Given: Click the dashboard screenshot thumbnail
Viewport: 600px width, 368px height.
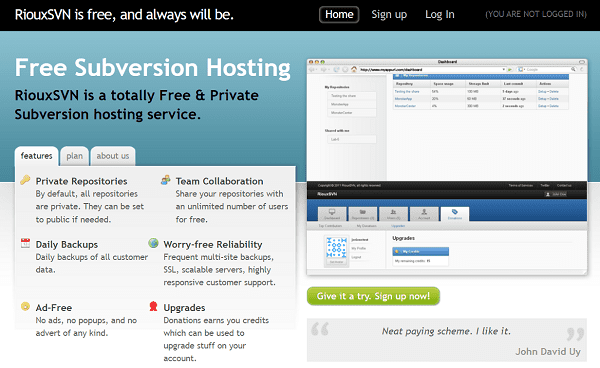Looking at the screenshot, I should 447,167.
